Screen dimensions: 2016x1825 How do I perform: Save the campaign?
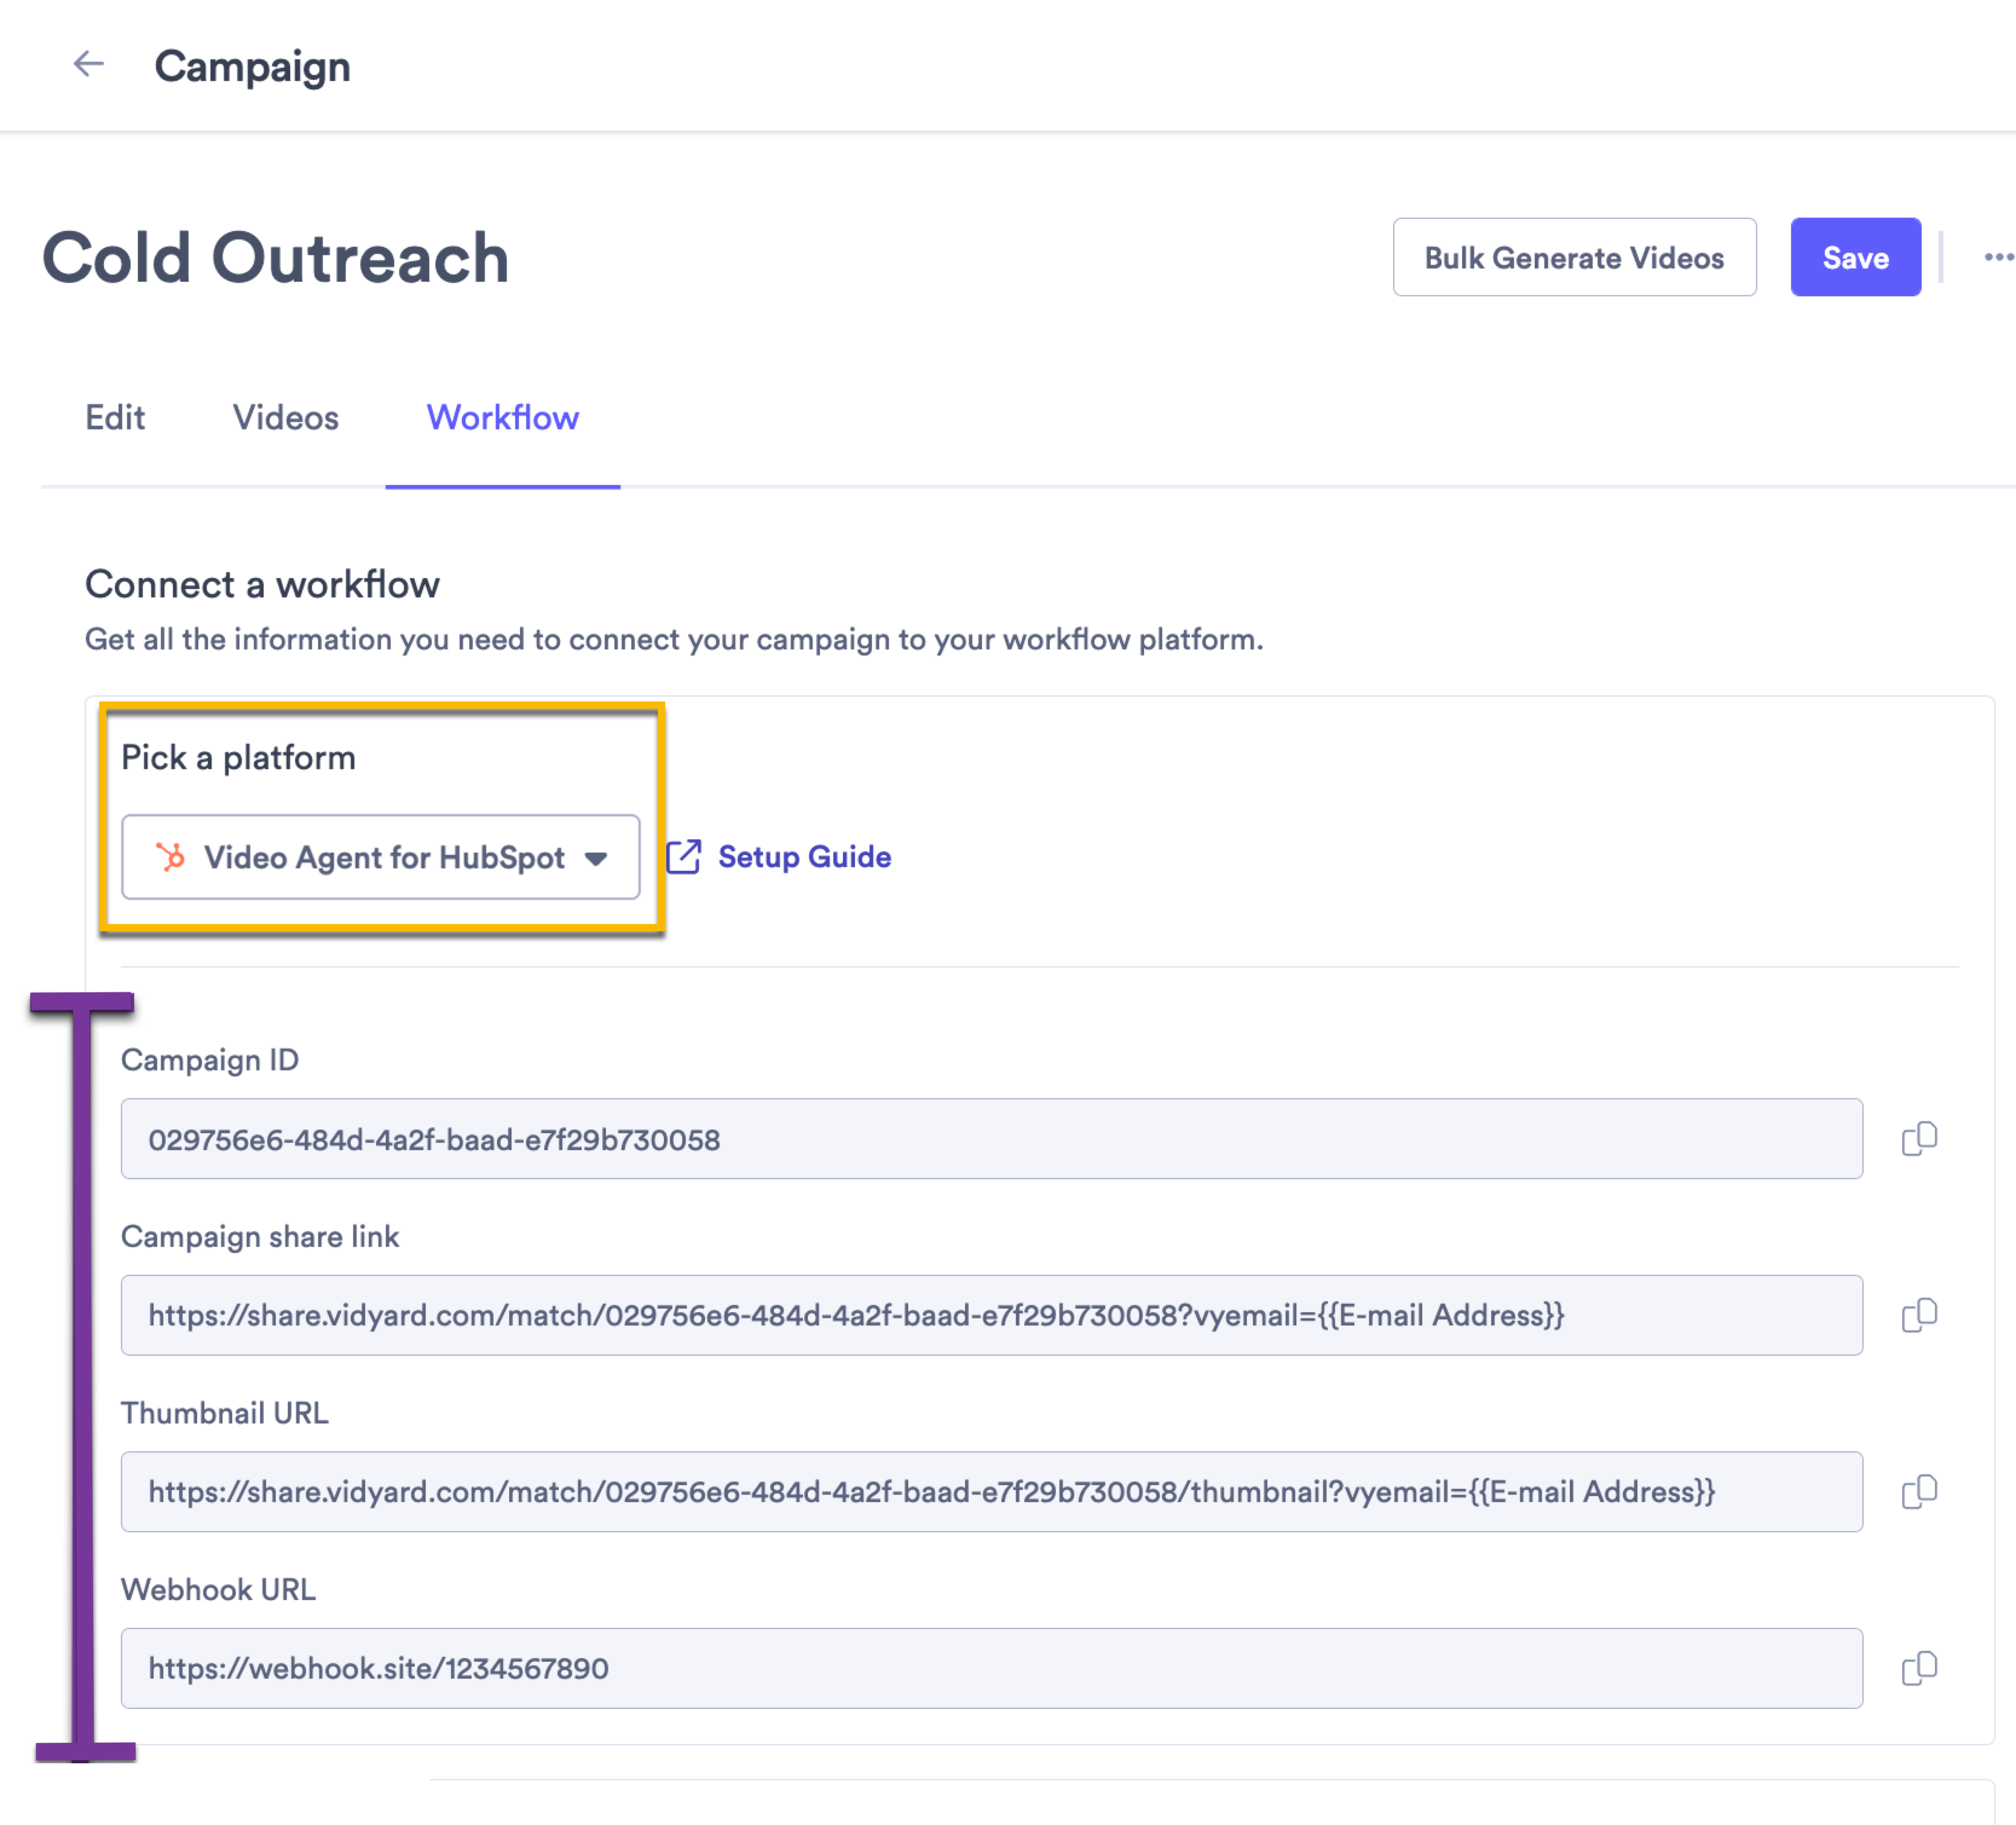(1856, 258)
